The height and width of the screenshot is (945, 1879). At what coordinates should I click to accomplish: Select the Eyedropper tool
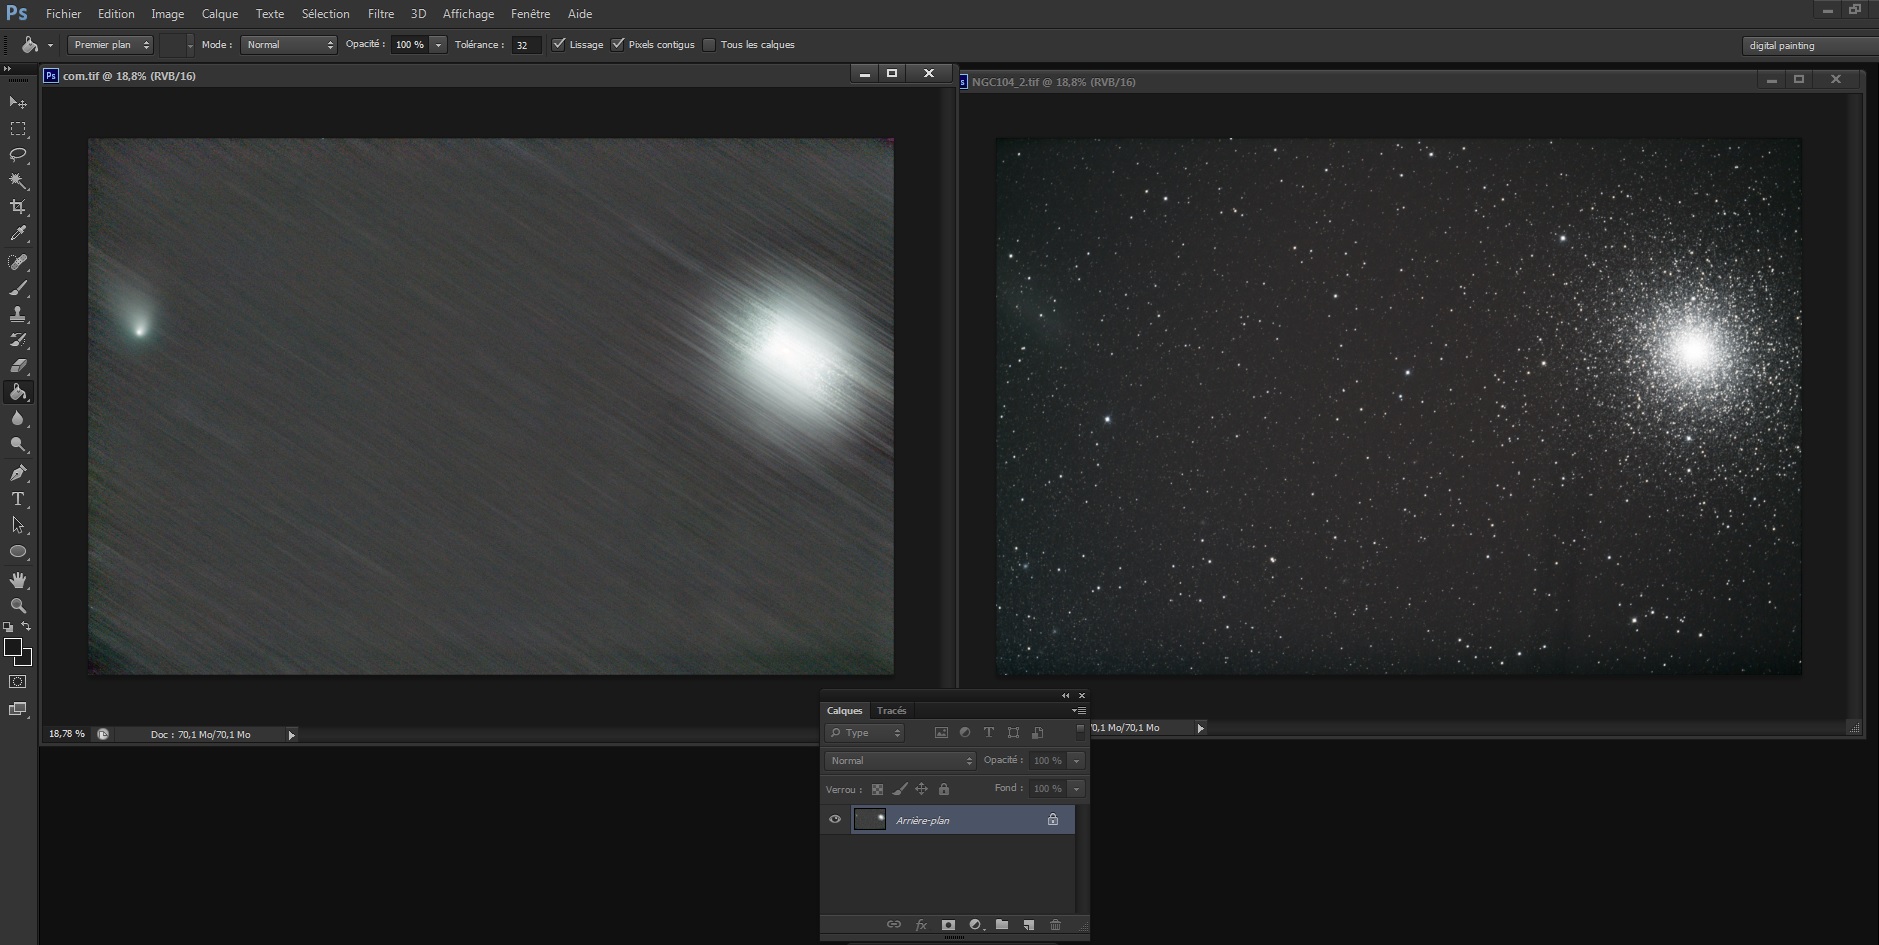(18, 233)
